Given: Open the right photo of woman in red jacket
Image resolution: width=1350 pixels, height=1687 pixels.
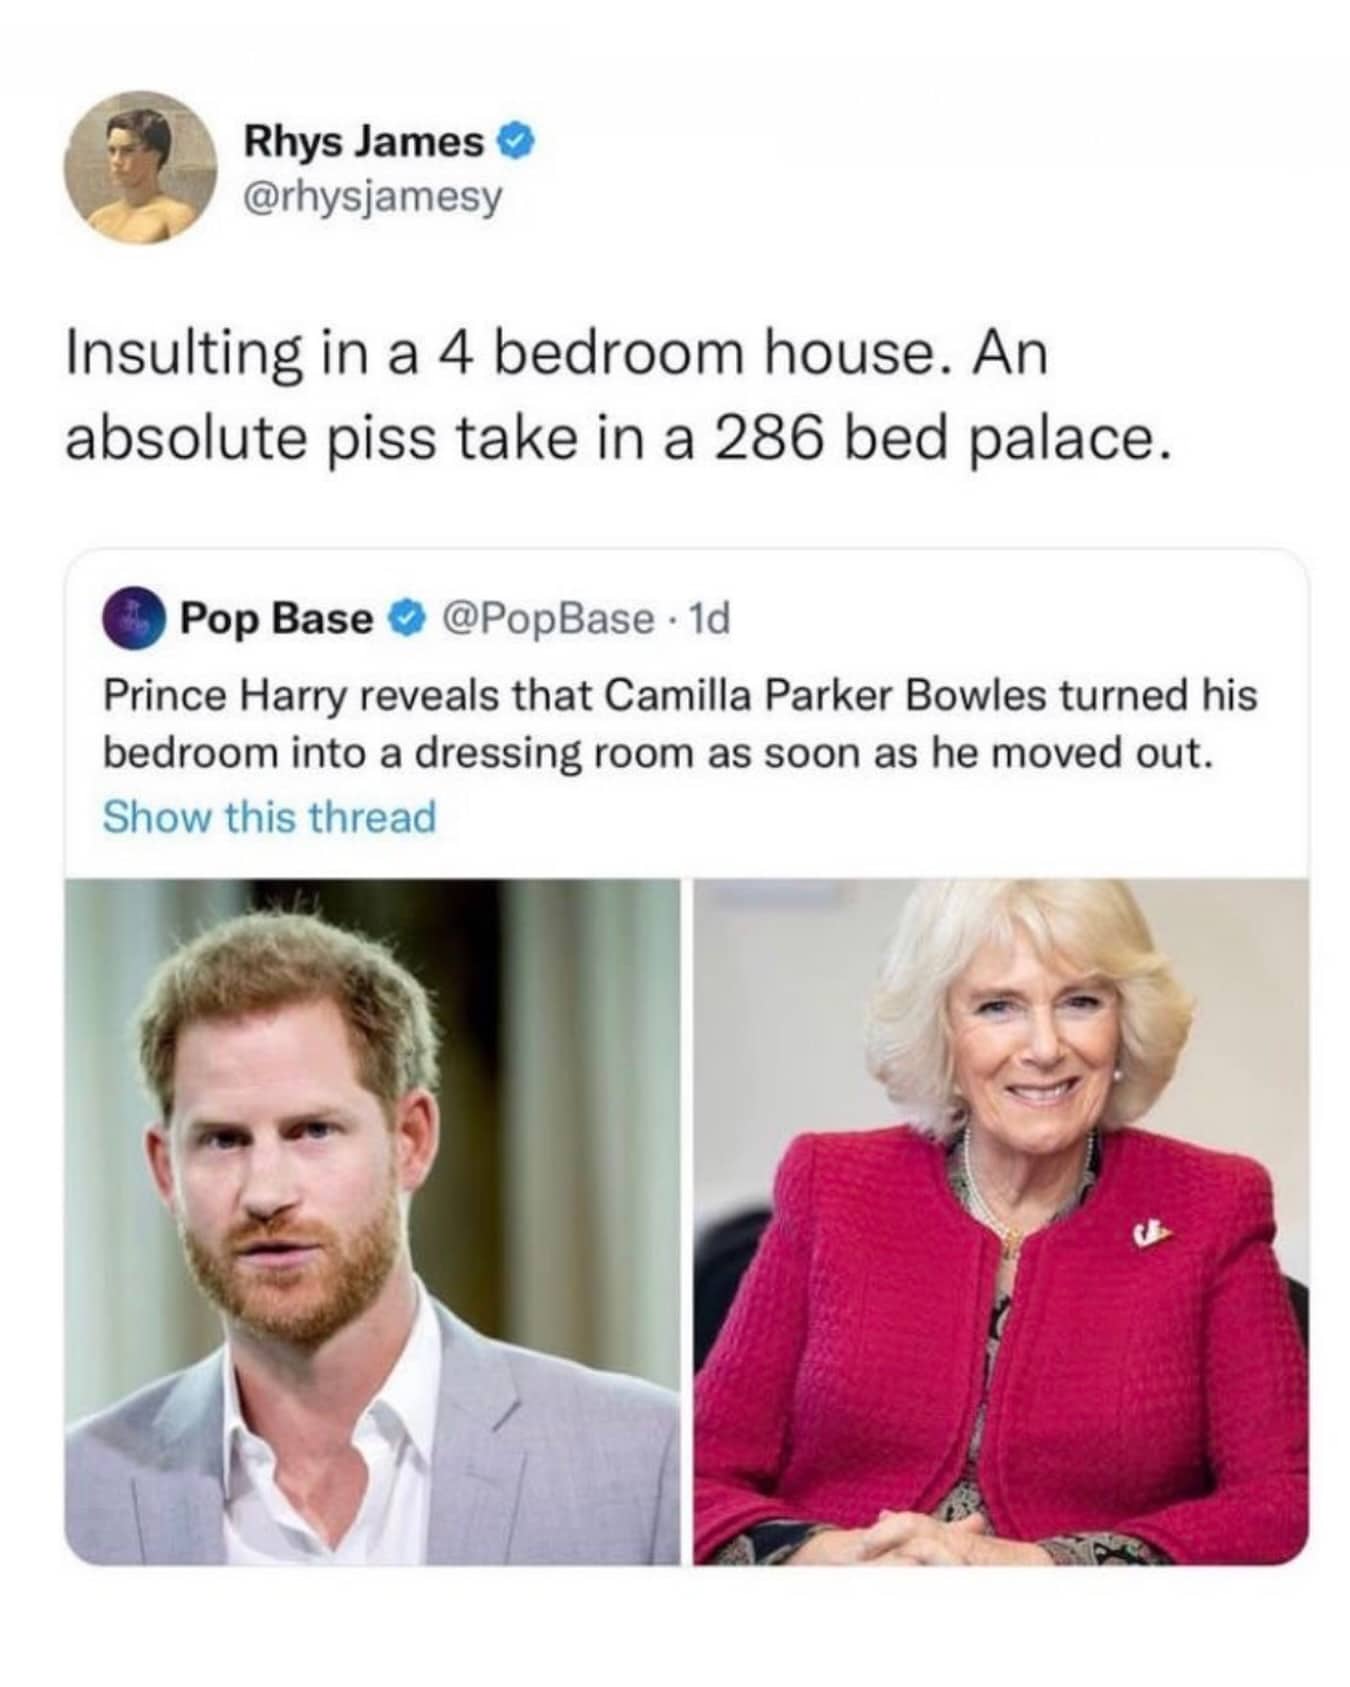Looking at the screenshot, I should click(x=1001, y=1221).
